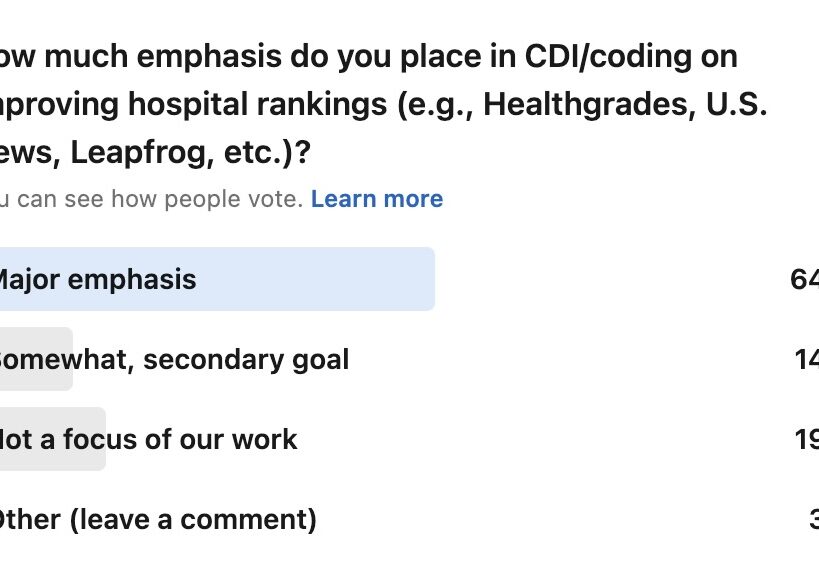Viewport: 819px width, 573px height.
Task: Open the Learn more link
Action: pos(377,199)
